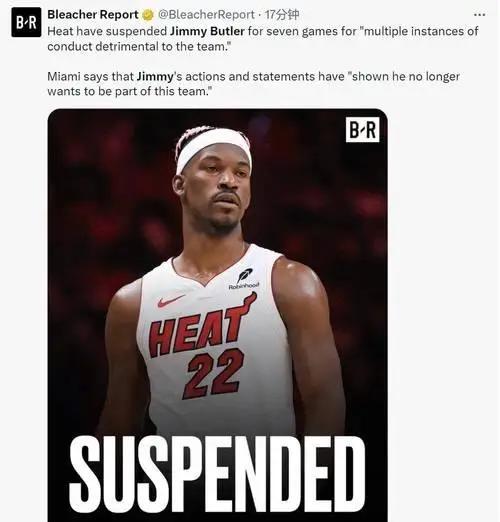Click the B/R watermark logo in photo

pyautogui.click(x=362, y=130)
